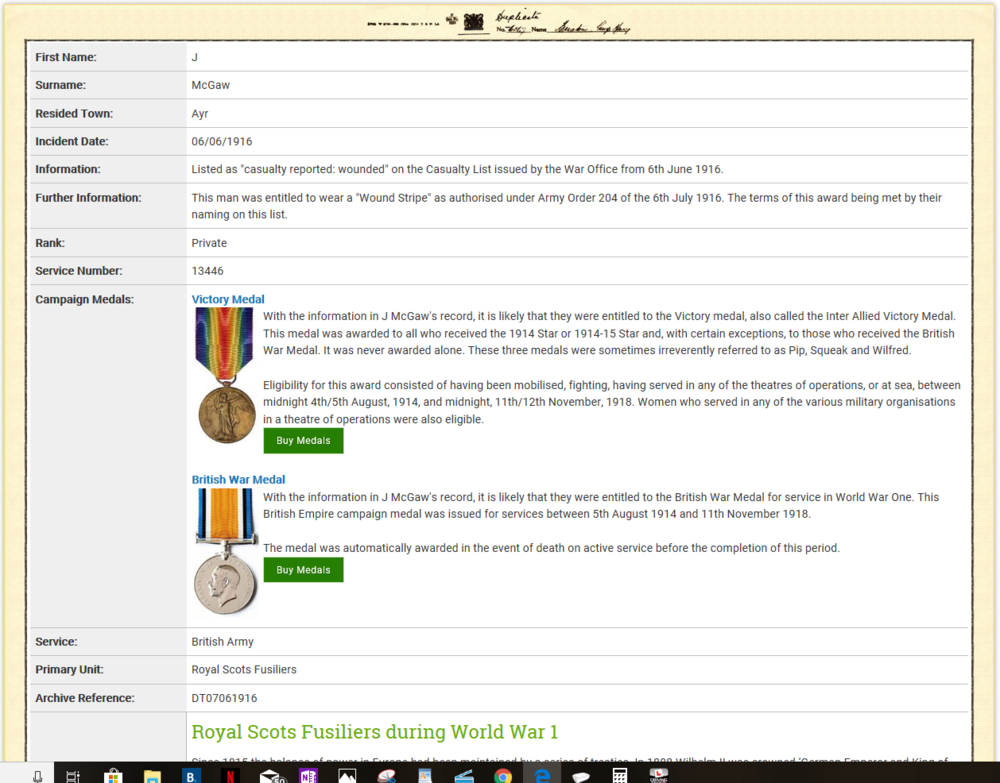
Task: Click Buy Medals under British War Medal
Action: 304,570
